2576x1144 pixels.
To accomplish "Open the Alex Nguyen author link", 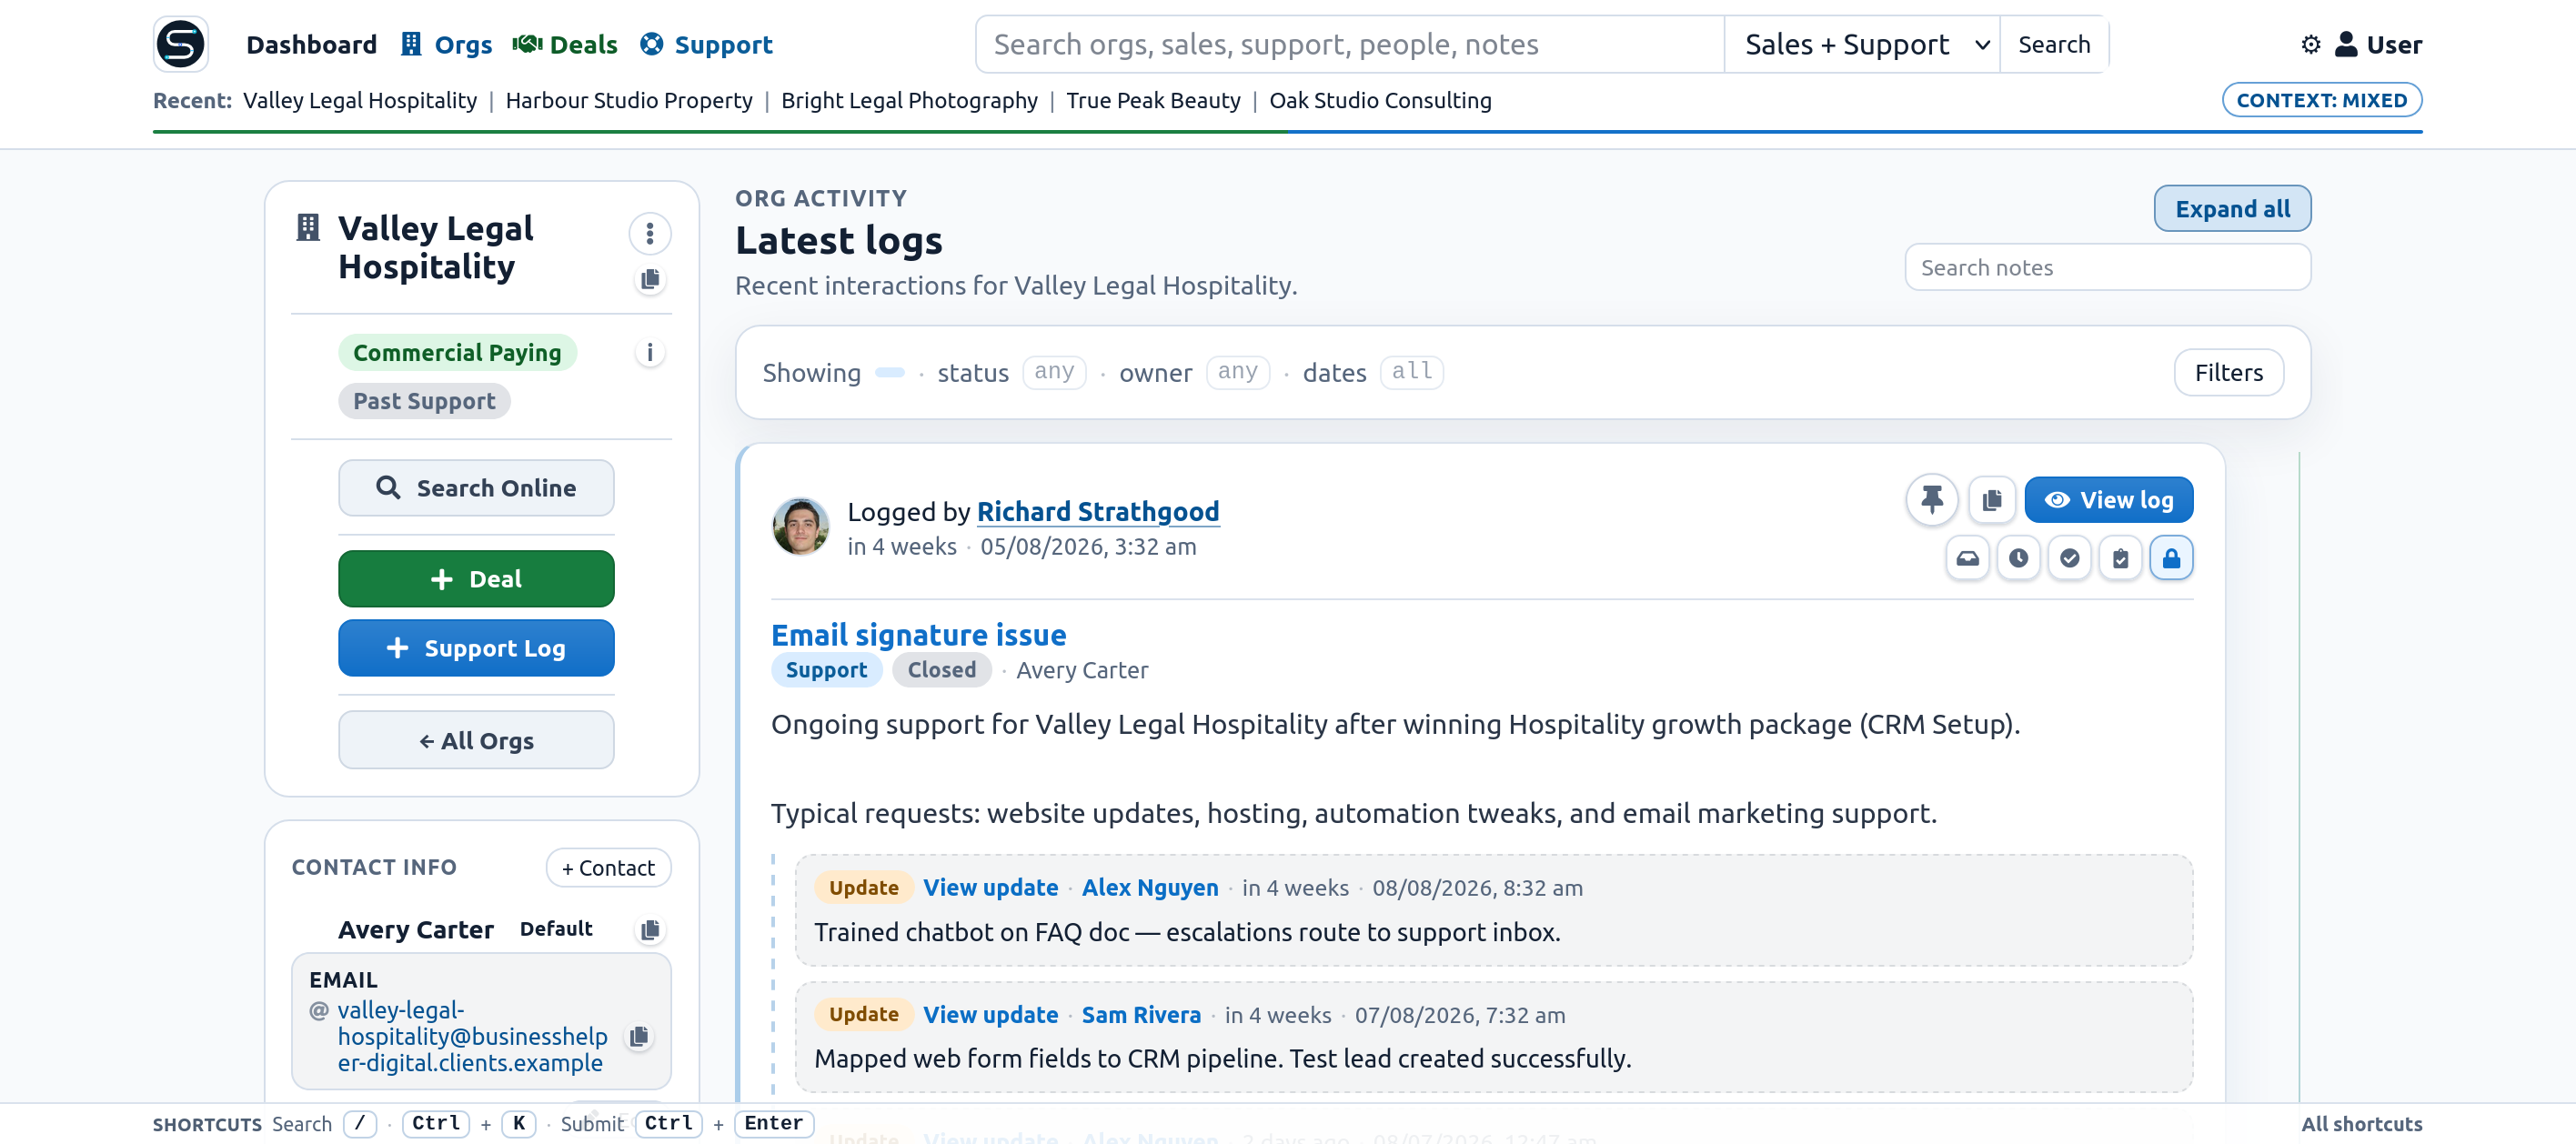I will click(x=1150, y=887).
